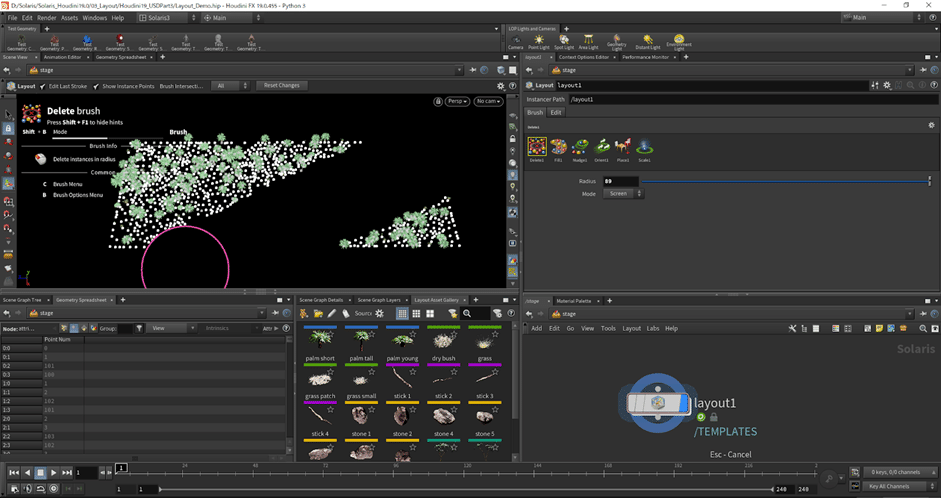Open the Render menu
941x498 pixels.
46,18
